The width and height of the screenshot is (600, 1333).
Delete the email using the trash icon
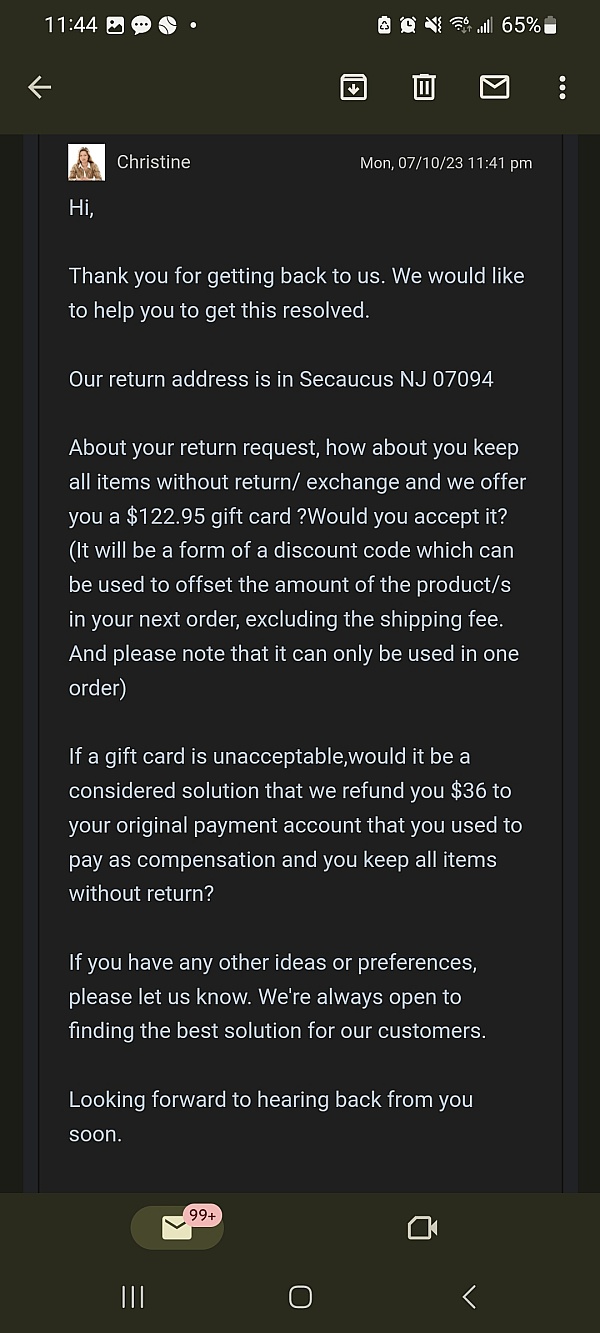click(x=424, y=88)
